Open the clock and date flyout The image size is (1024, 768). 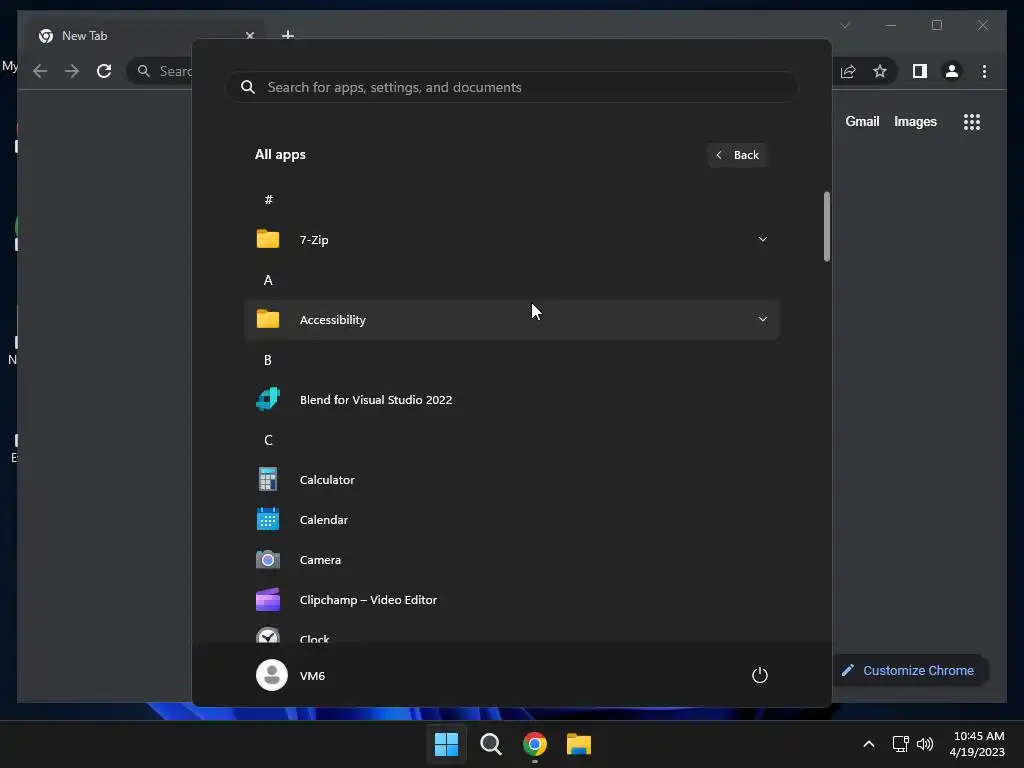click(x=977, y=744)
